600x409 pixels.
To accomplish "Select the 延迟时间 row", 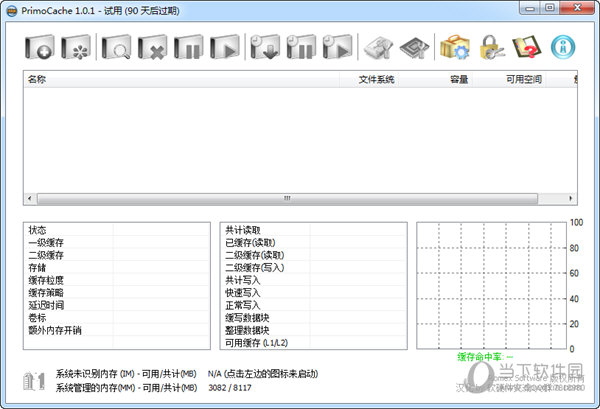I will 117,305.
